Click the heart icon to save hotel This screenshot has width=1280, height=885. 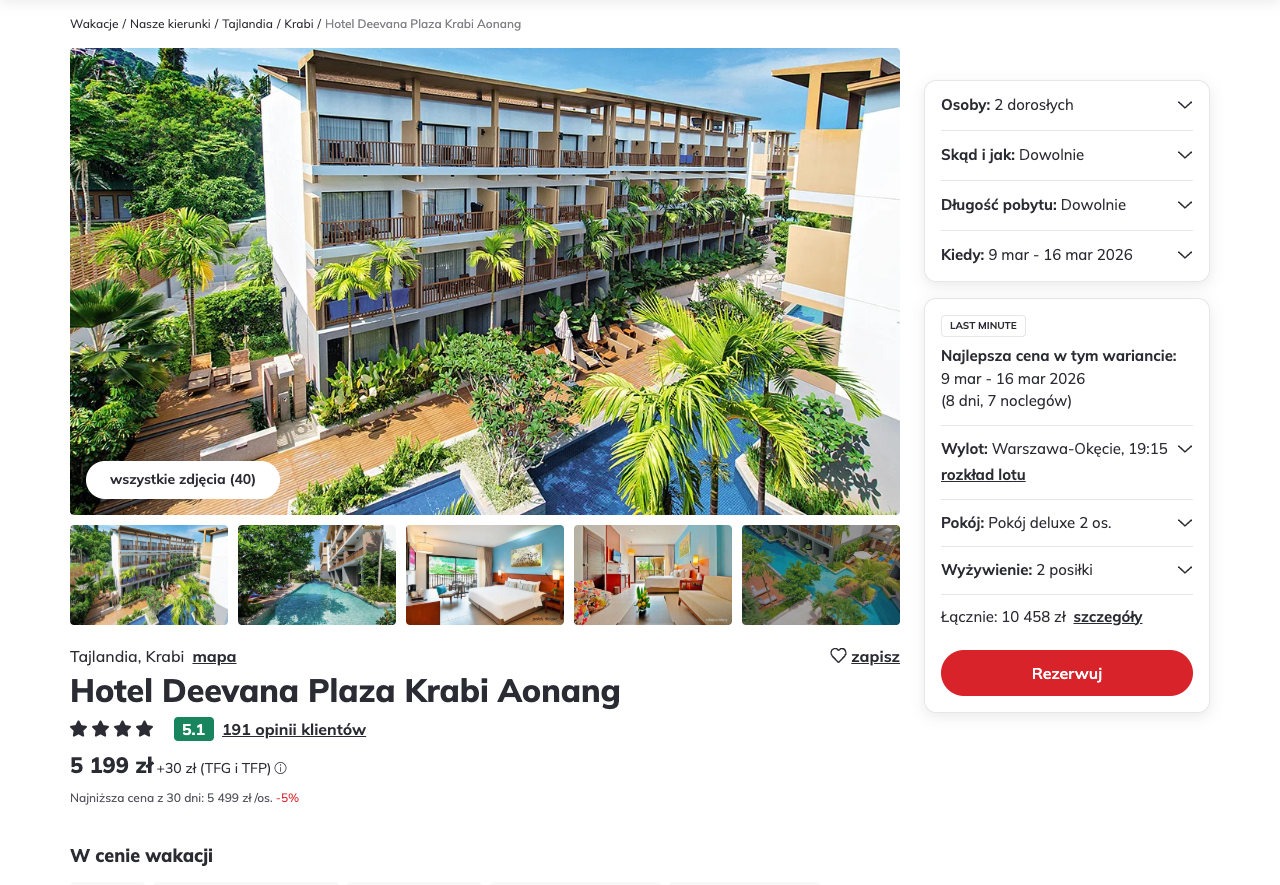pyautogui.click(x=838, y=656)
